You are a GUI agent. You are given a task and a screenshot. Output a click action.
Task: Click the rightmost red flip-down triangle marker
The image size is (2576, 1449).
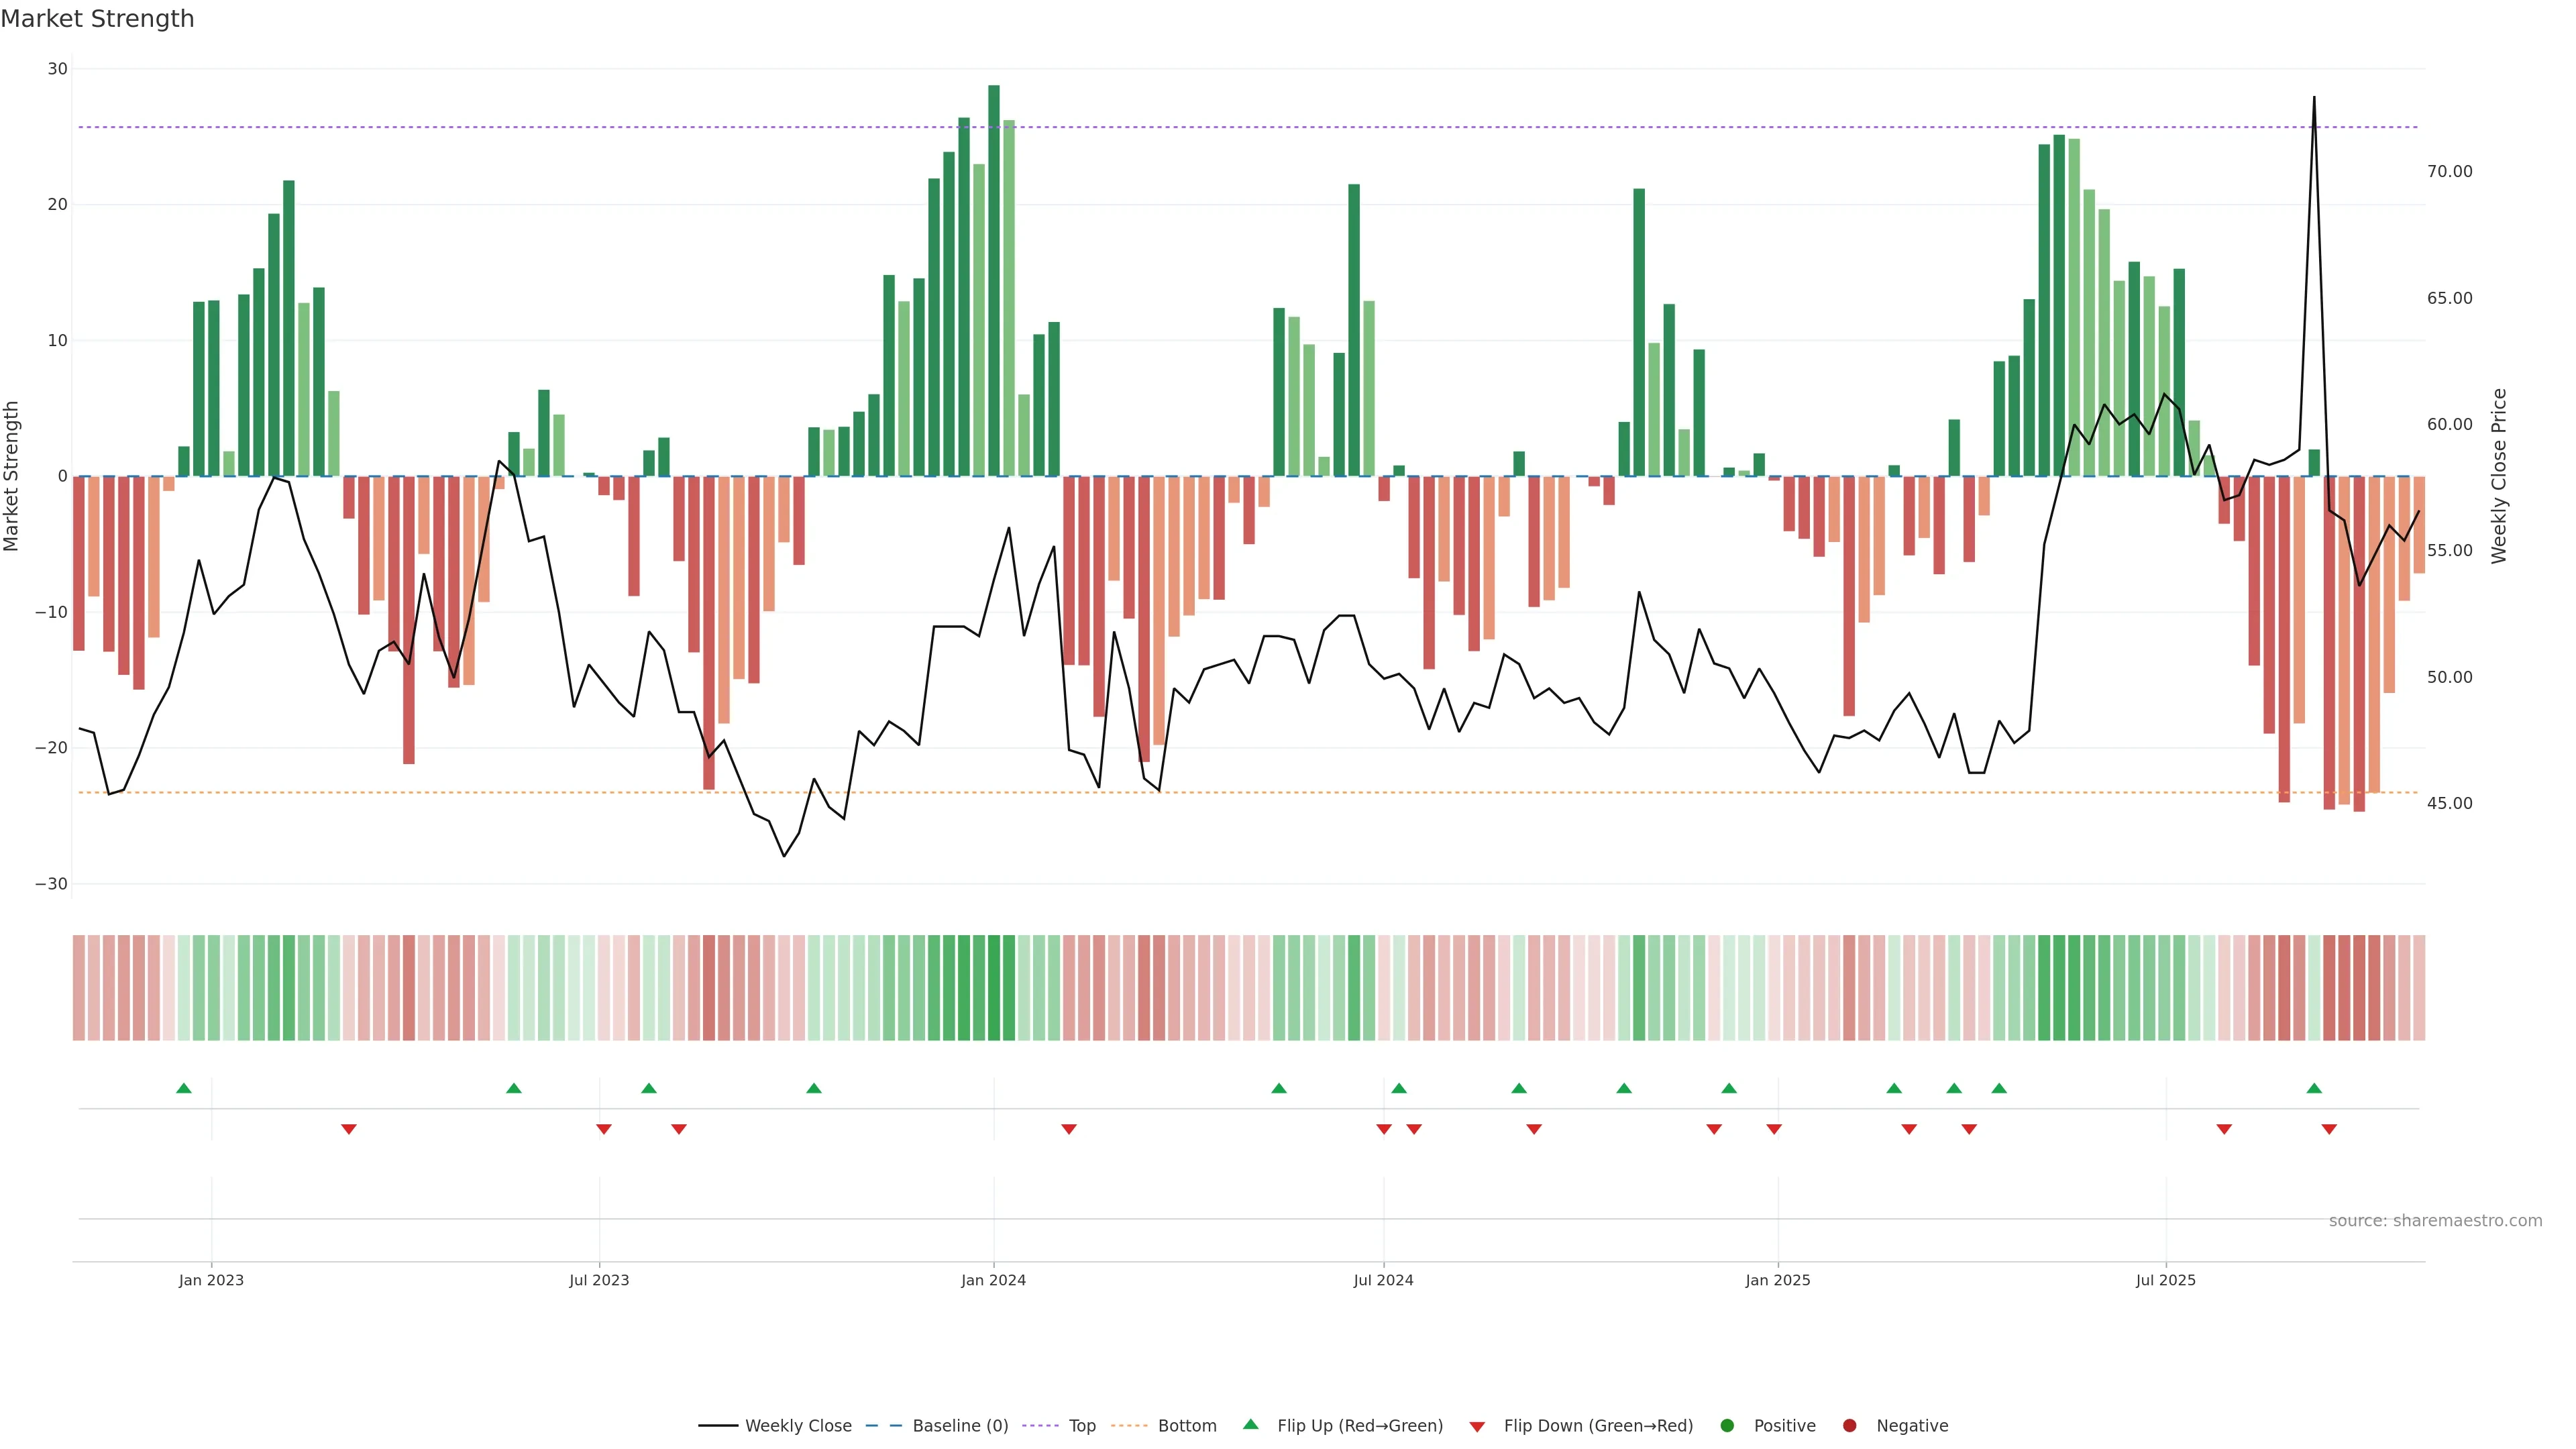pos(2329,1129)
